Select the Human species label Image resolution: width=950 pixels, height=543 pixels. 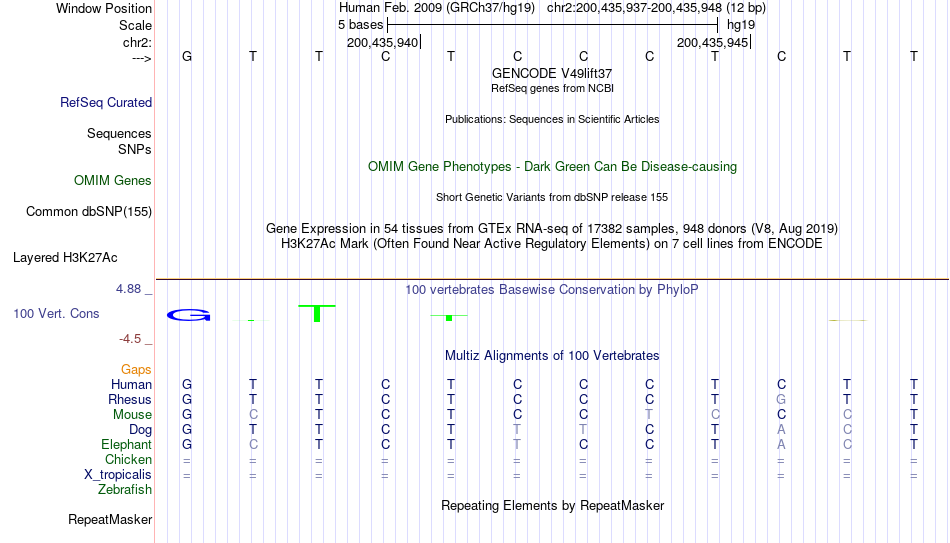pyautogui.click(x=131, y=385)
